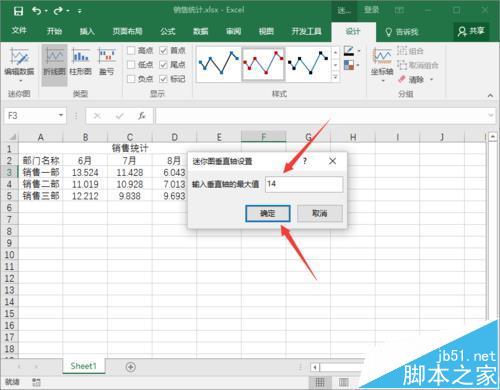The width and height of the screenshot is (500, 390).
Task: Switch to the 开发工具 tab
Action: (307, 31)
